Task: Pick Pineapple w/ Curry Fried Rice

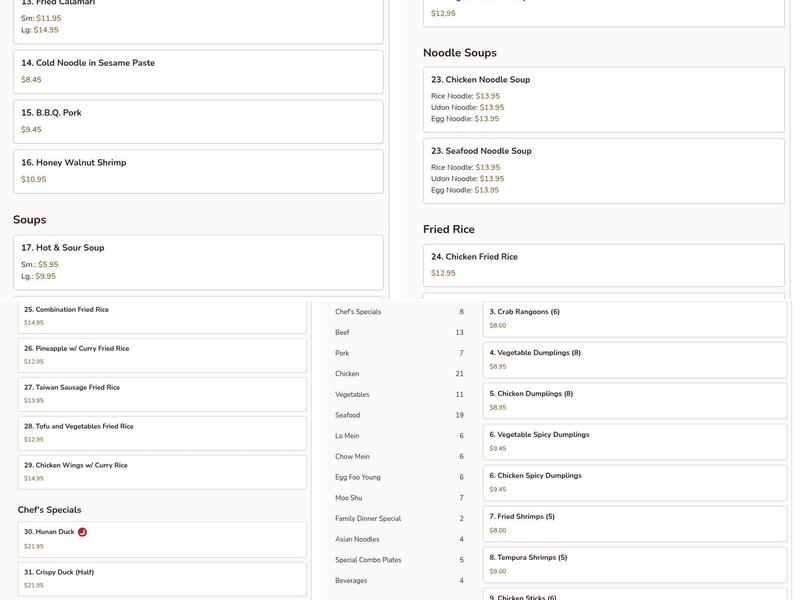Action: 162,355
